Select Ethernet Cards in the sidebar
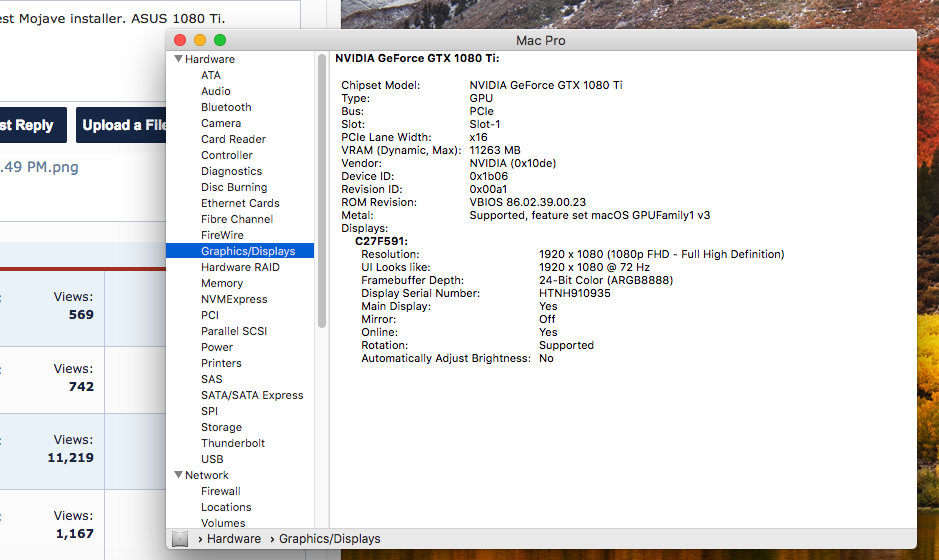The height and width of the screenshot is (560, 939). coord(240,203)
